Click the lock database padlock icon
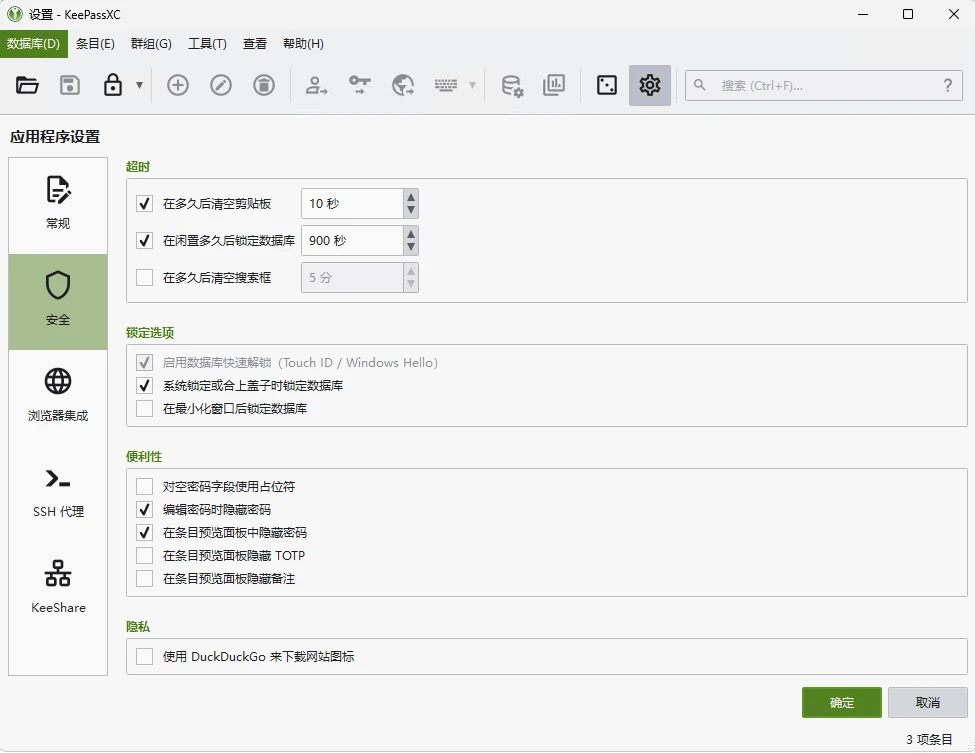This screenshot has height=753, width=975. (113, 85)
